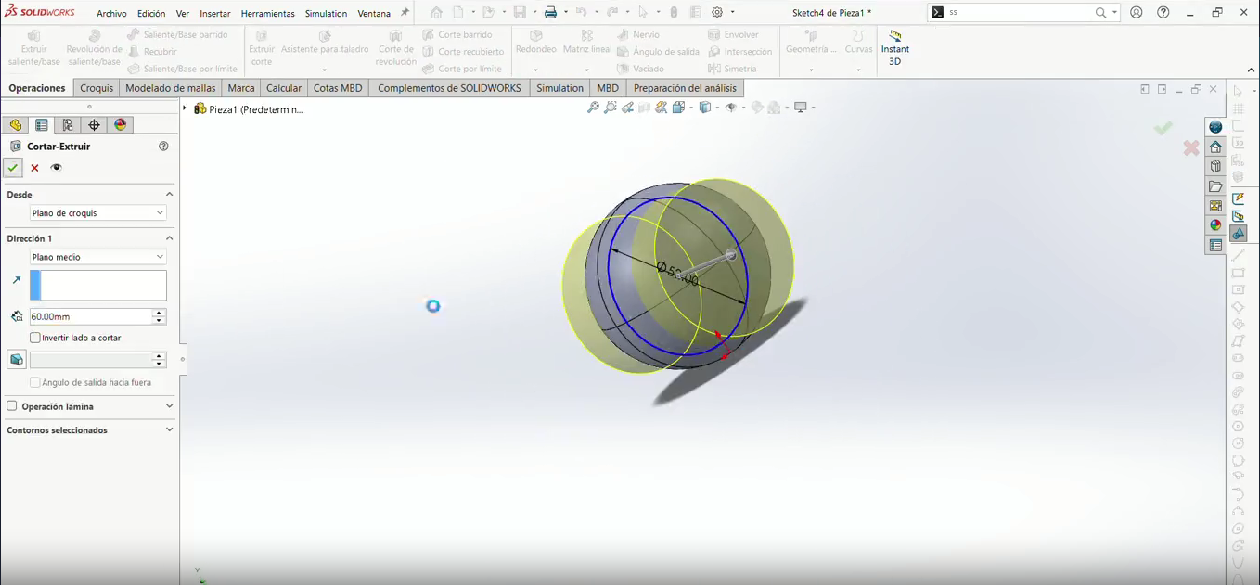Open SOLIDWORKS Resources home task pane tab
Image resolution: width=1260 pixels, height=585 pixels.
click(x=1216, y=147)
